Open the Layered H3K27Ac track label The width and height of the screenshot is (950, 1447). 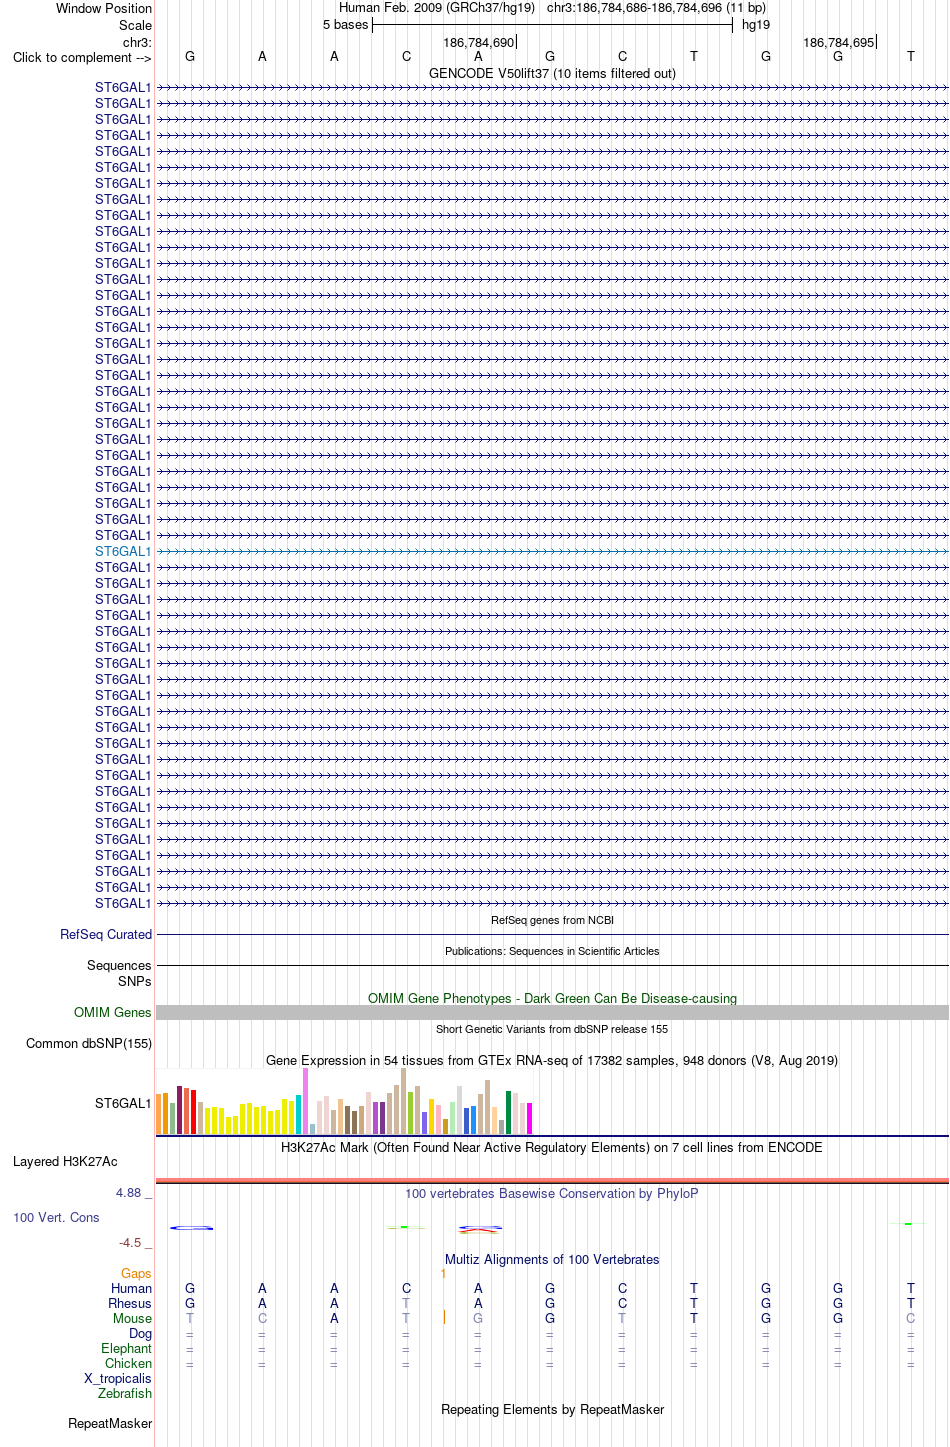pyautogui.click(x=65, y=1161)
